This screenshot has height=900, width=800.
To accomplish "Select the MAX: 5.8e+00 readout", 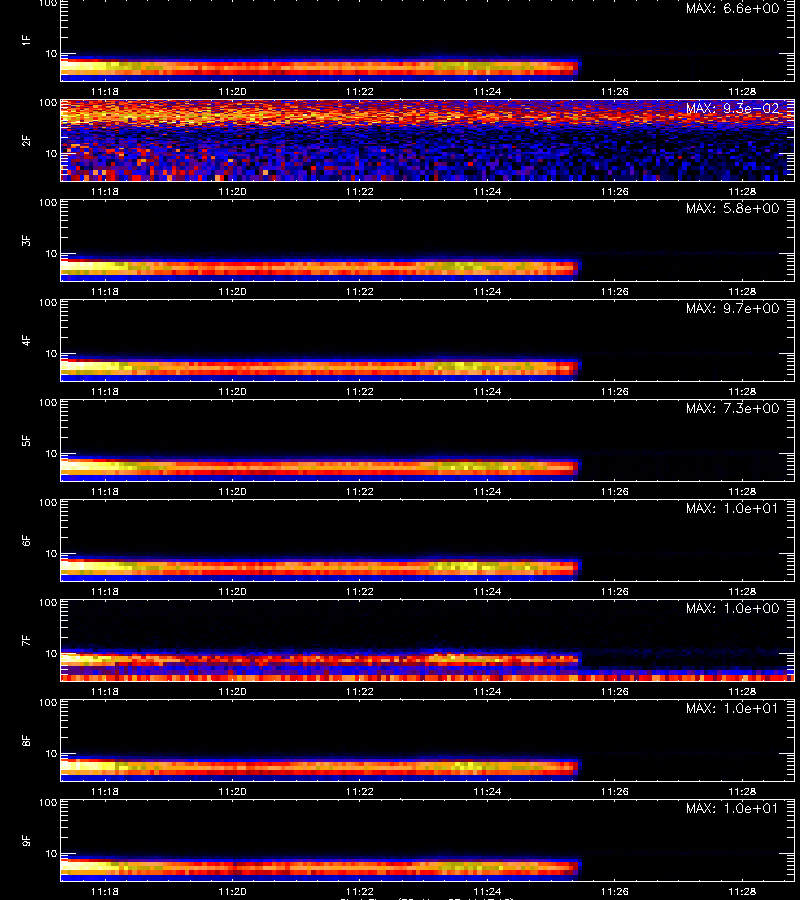I will [732, 208].
